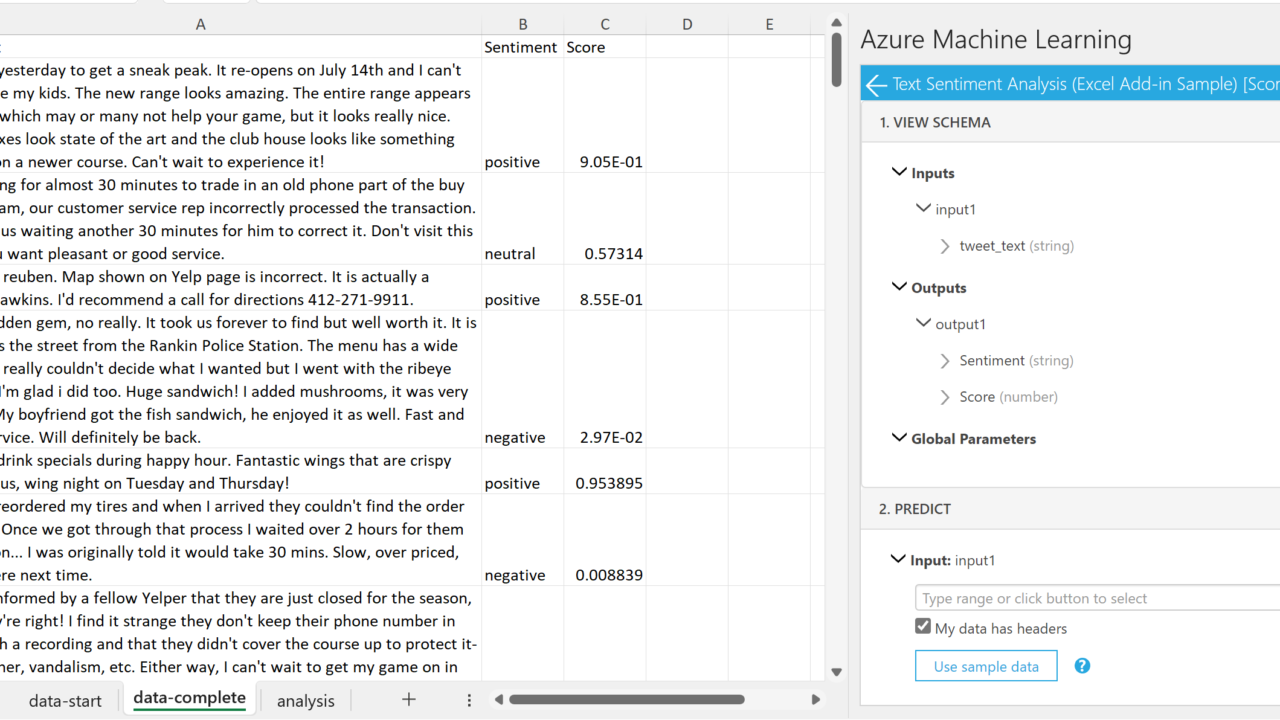Screen dimensions: 1280x720
Task: Click the input range text field
Action: [x=1095, y=598]
